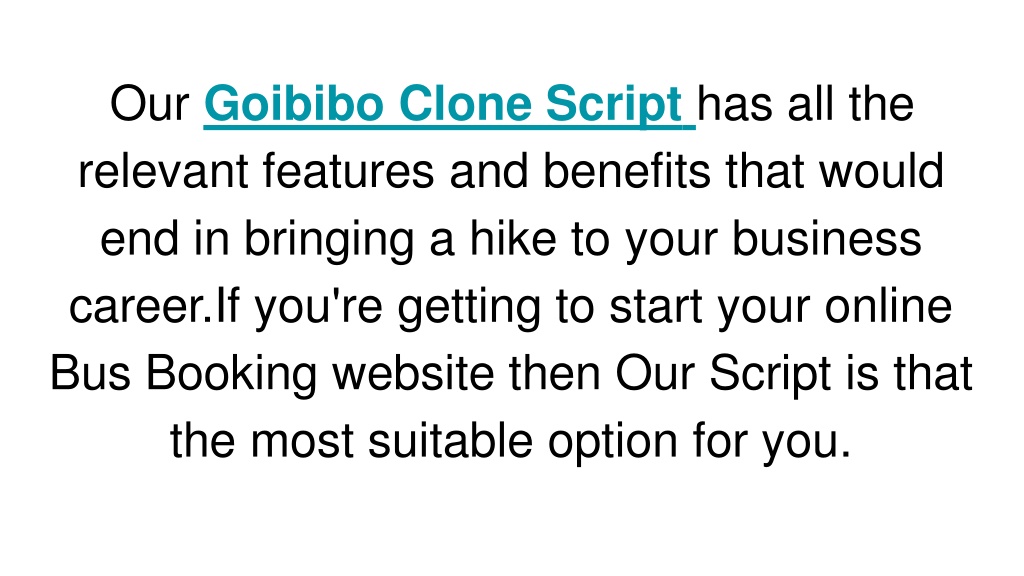1024x576 pixels.
Task: Click the word "online" in the paragraph
Action: pos(888,306)
